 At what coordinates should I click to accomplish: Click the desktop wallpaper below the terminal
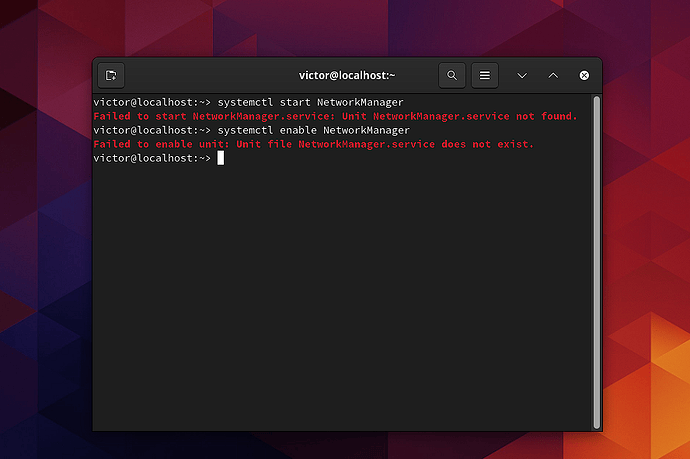pyautogui.click(x=345, y=446)
